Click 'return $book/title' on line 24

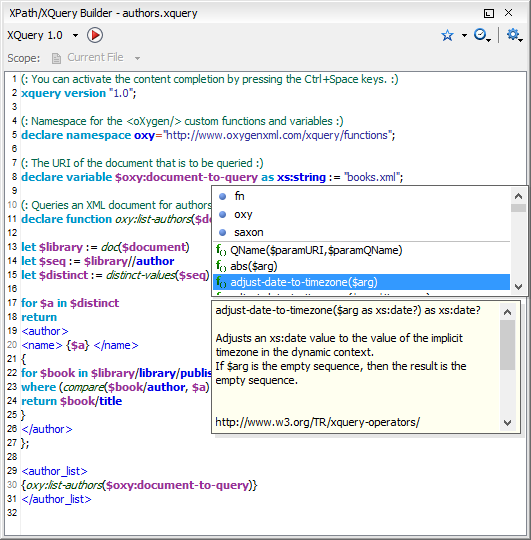[x=72, y=401]
